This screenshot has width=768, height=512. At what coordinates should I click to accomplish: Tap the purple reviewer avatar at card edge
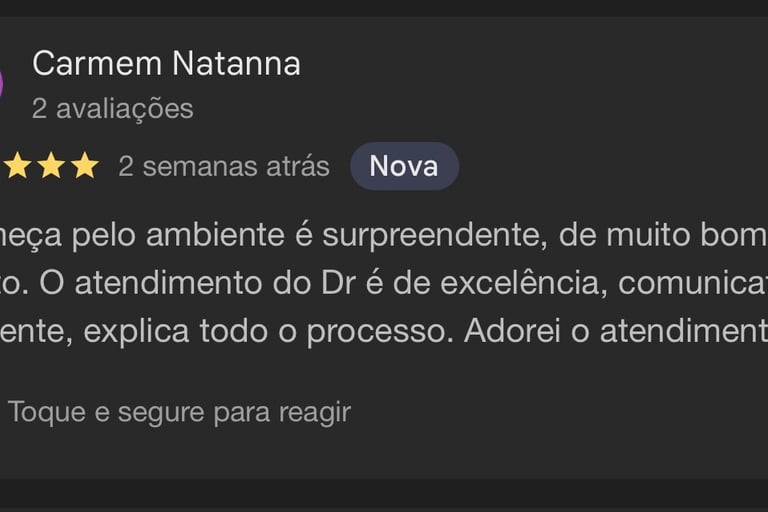[x=1, y=84]
